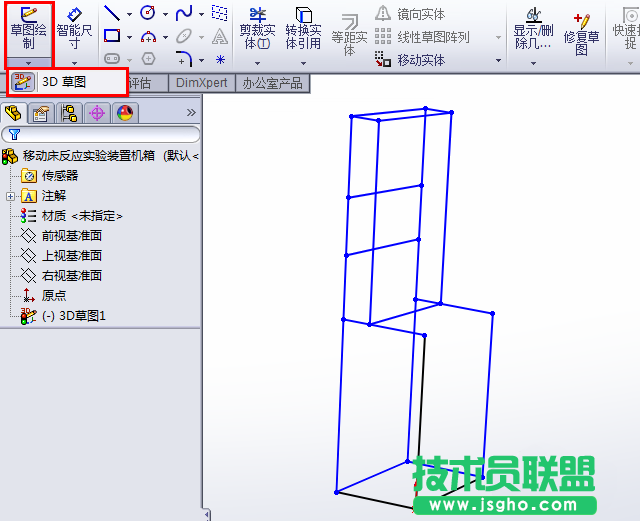Image resolution: width=640 pixels, height=521 pixels.
Task: Select the Spline sketch tool
Action: (x=184, y=13)
